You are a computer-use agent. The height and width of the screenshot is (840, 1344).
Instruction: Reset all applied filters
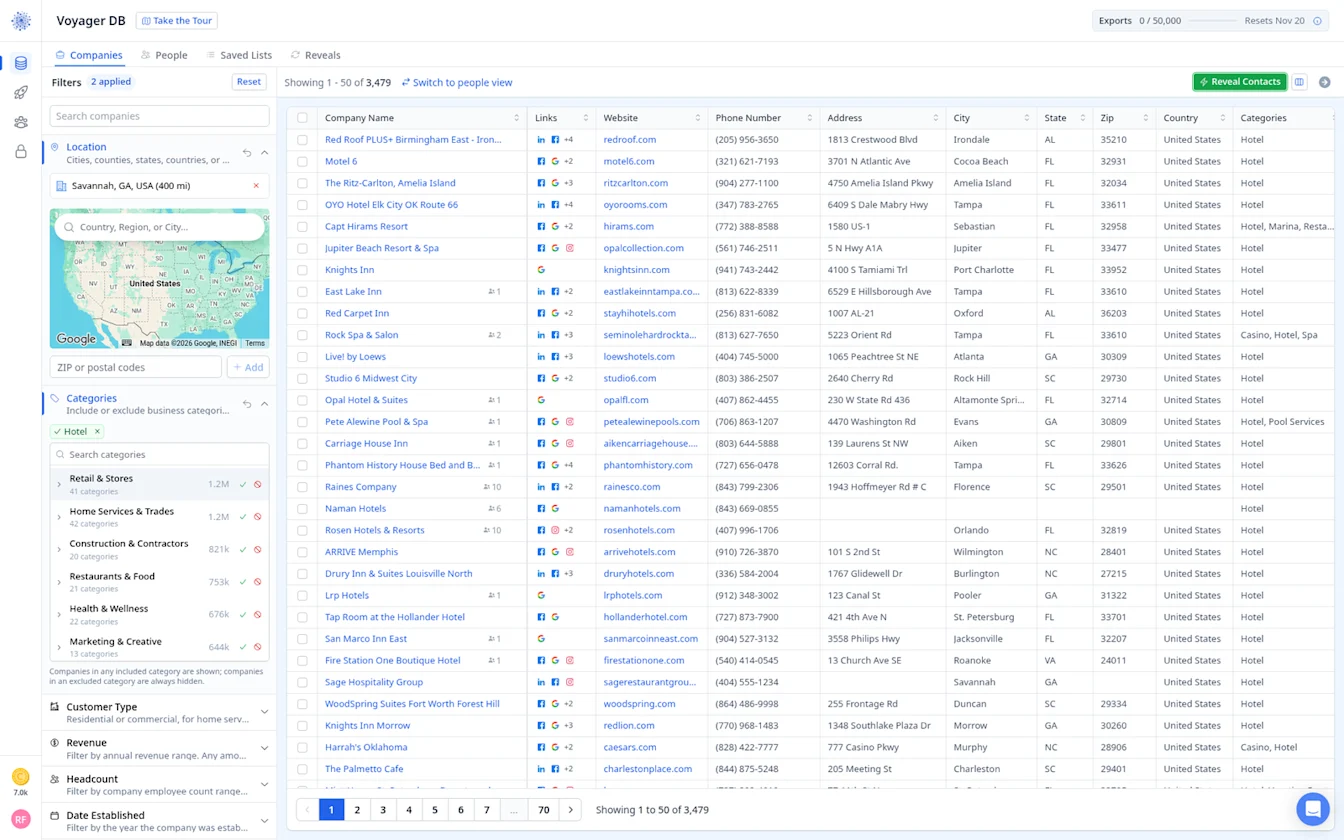(249, 82)
